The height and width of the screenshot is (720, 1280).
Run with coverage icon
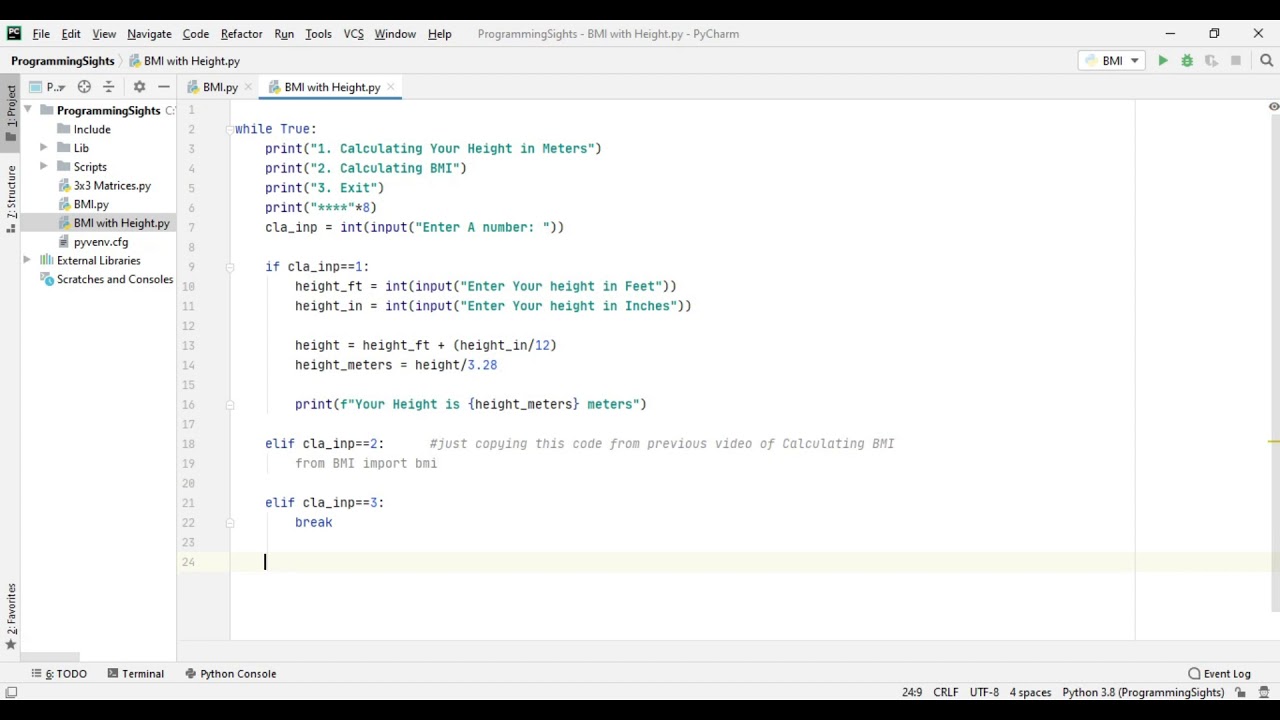click(x=1211, y=61)
